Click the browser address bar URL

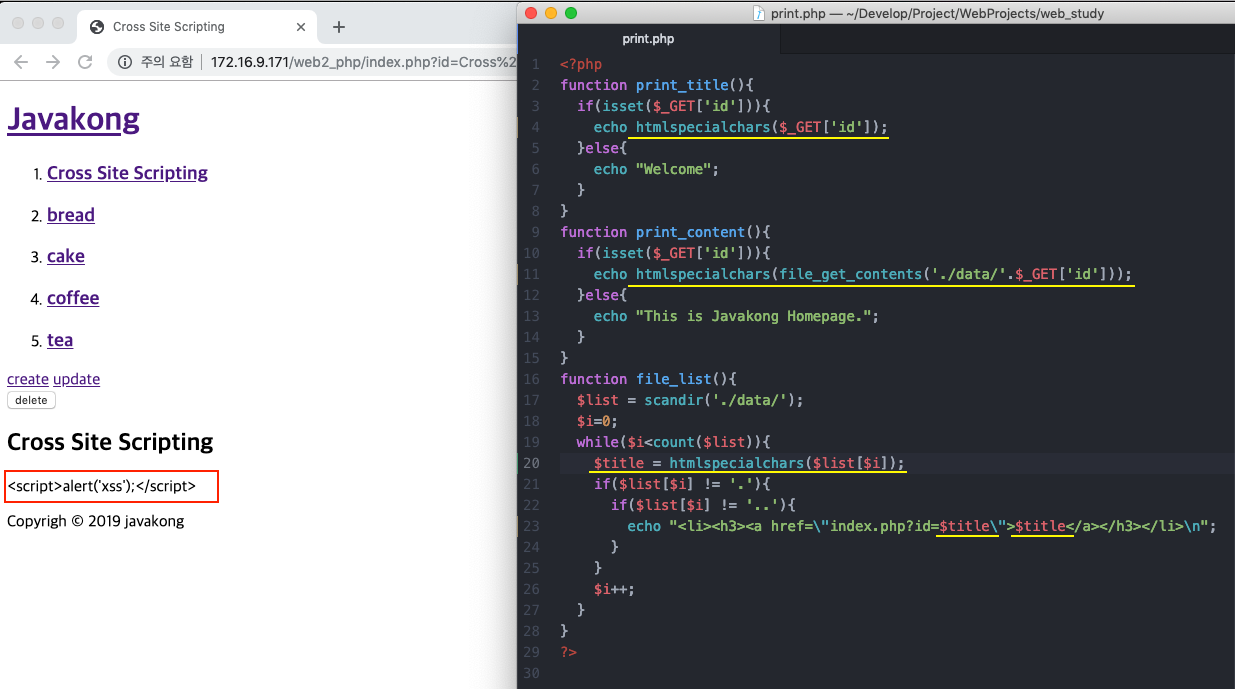tap(363, 62)
